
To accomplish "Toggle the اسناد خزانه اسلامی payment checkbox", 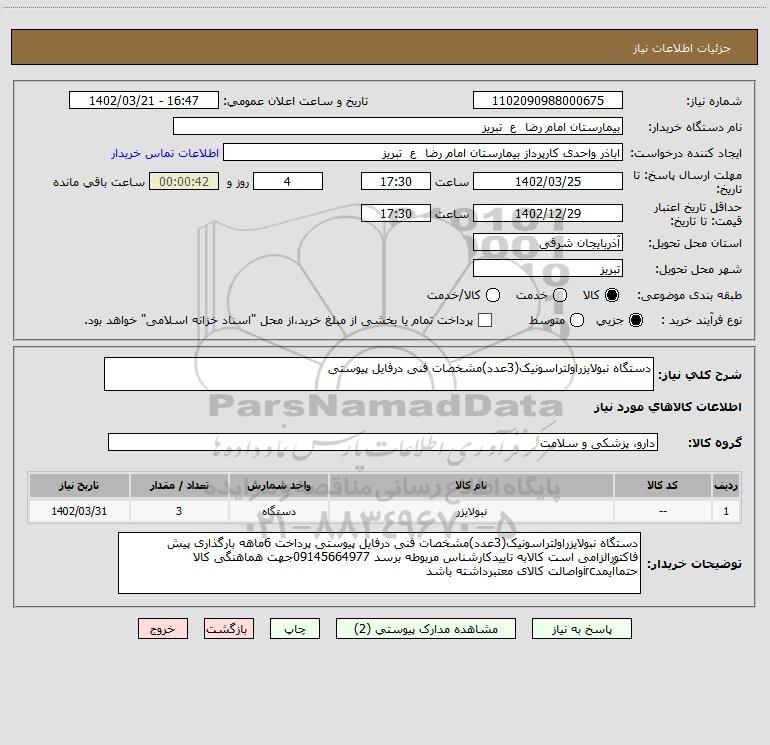I will (485, 320).
